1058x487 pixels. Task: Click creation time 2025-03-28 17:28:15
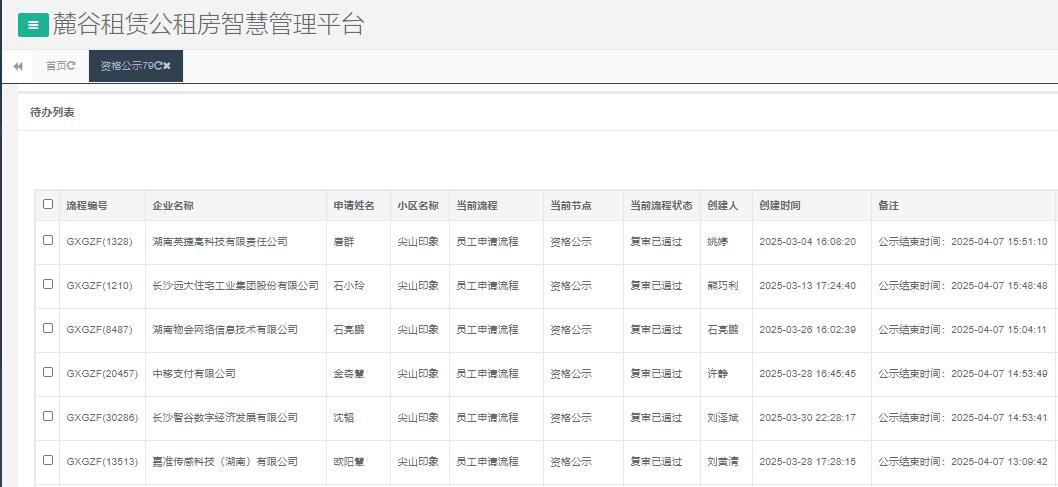(x=807, y=462)
